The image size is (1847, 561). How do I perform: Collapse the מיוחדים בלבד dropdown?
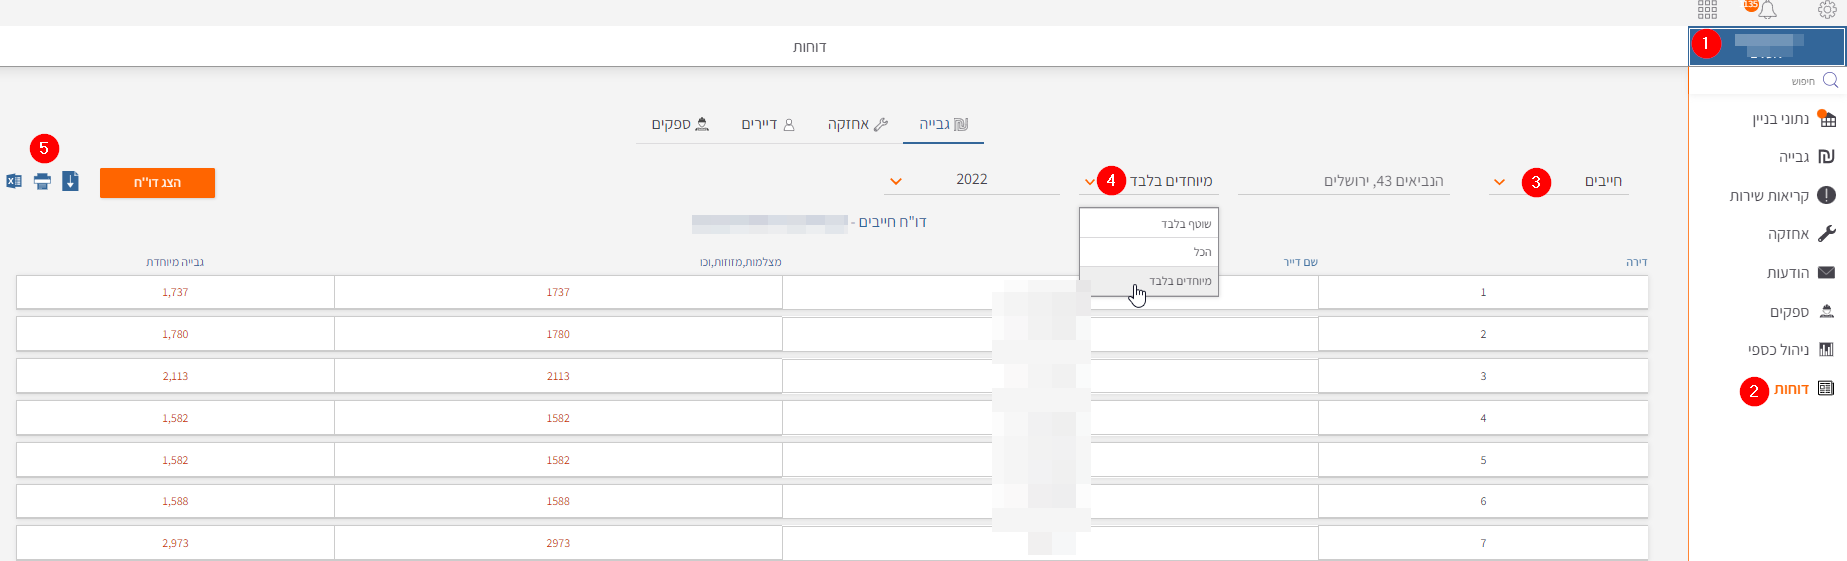1089,182
